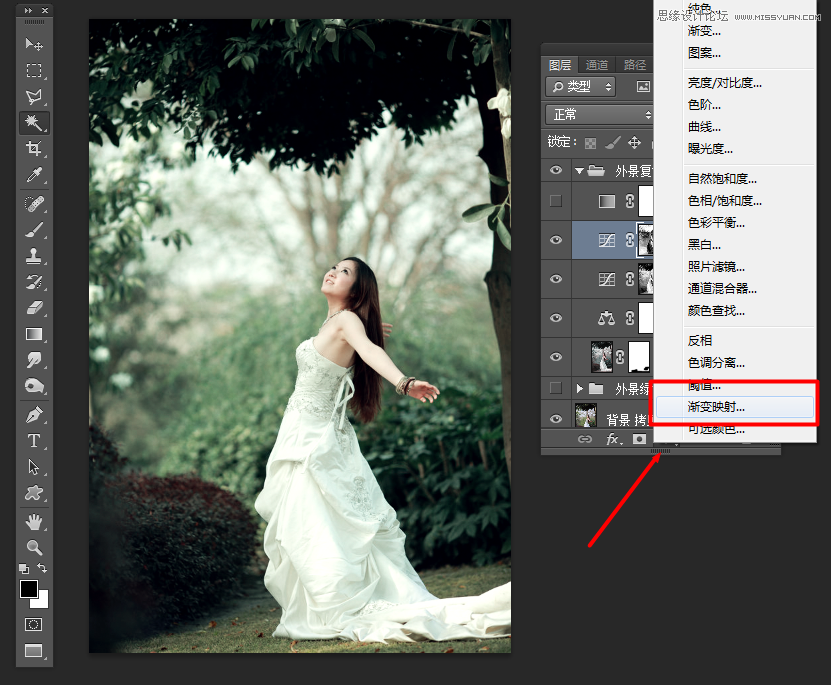
Task: Select the Magic Wand tool
Action: click(x=34, y=122)
